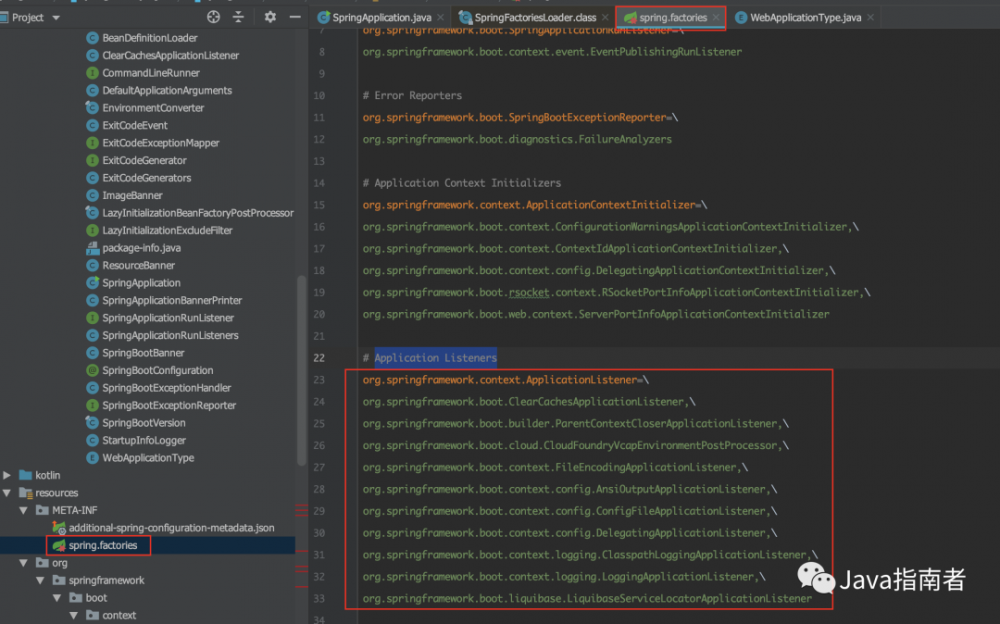Collapse the META-INF folder

23,510
